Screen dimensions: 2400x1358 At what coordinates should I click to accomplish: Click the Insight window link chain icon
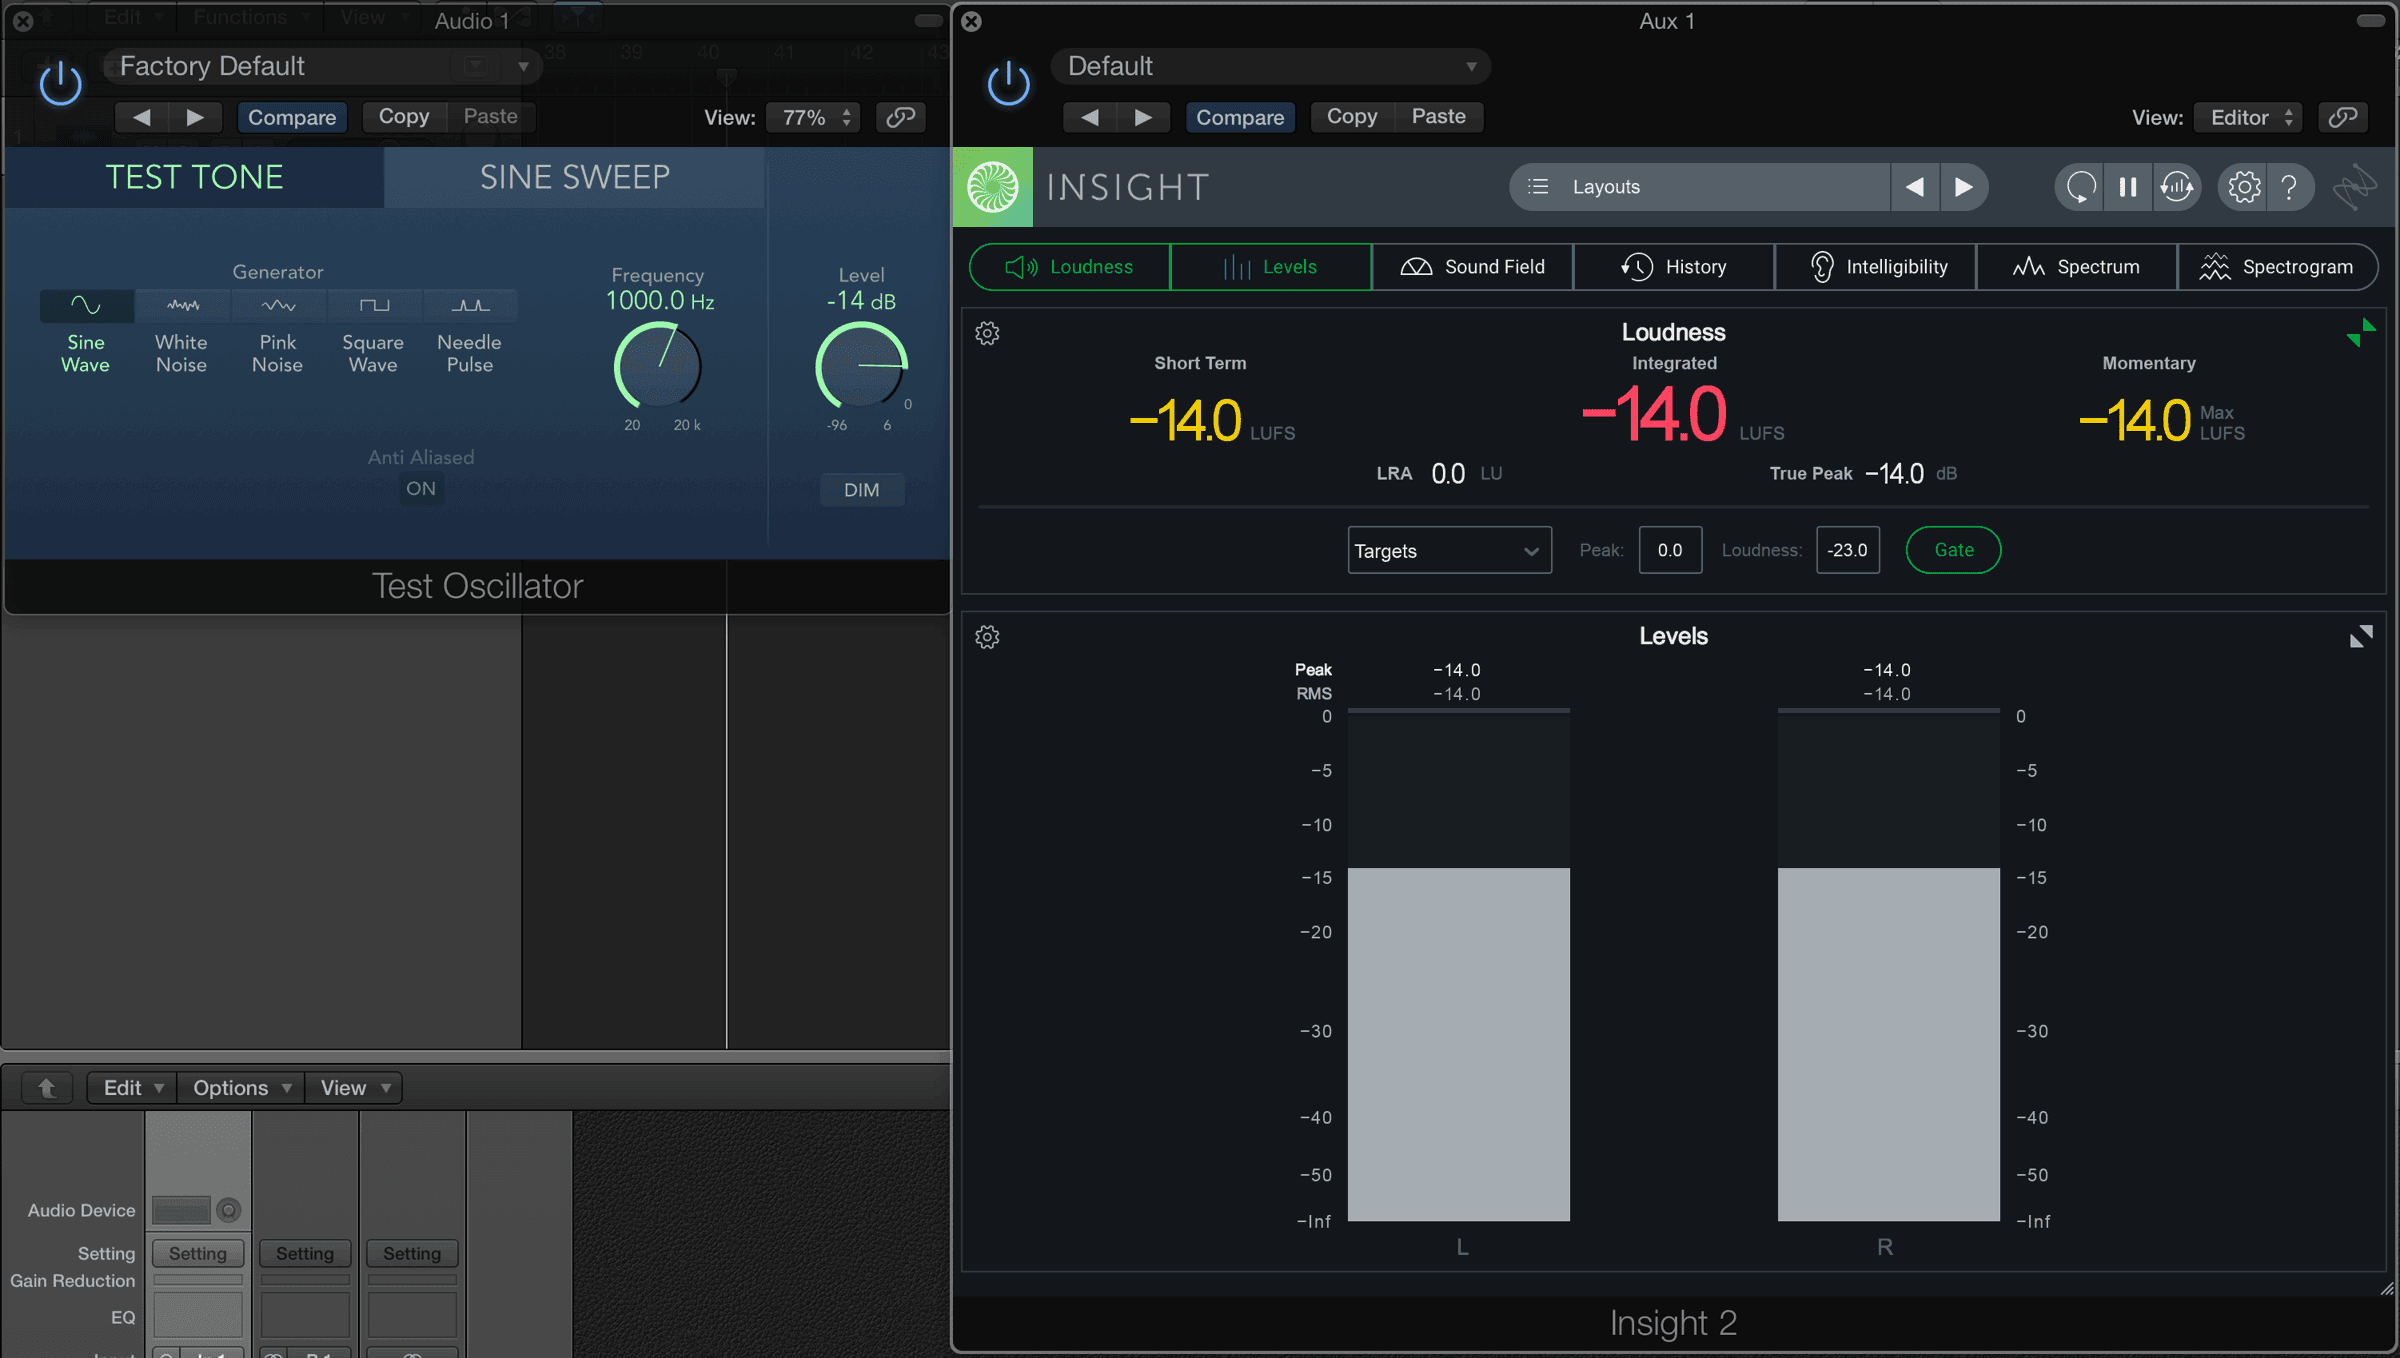point(2343,117)
